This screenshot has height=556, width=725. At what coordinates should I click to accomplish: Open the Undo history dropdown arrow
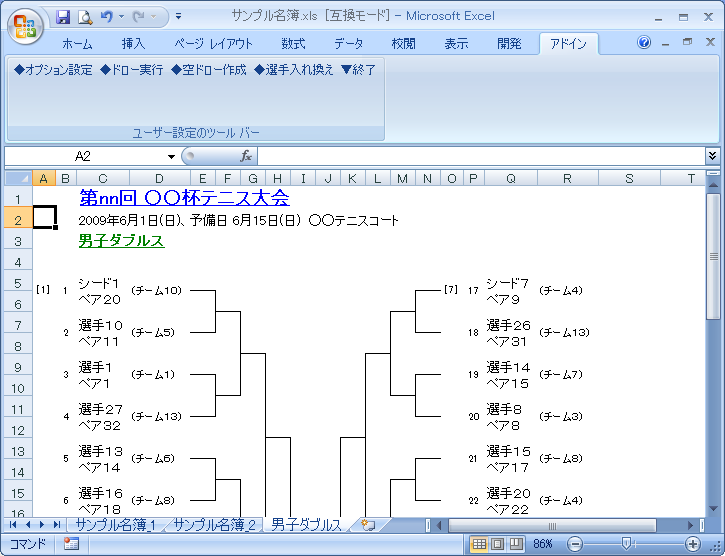click(x=122, y=17)
